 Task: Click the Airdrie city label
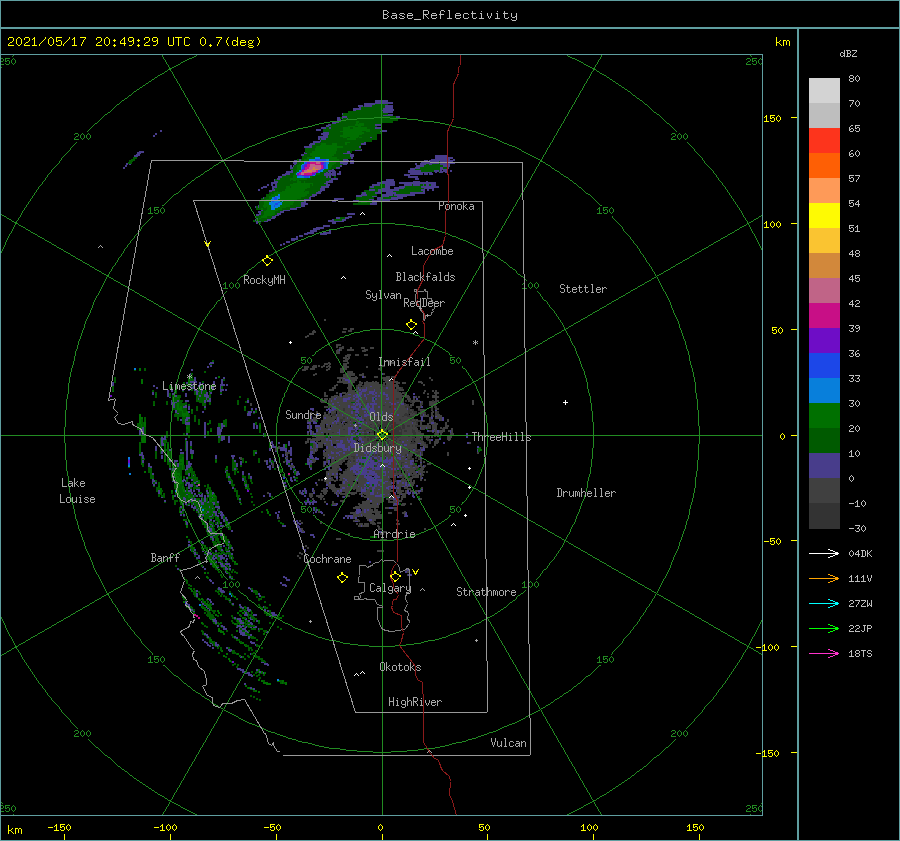[394, 534]
